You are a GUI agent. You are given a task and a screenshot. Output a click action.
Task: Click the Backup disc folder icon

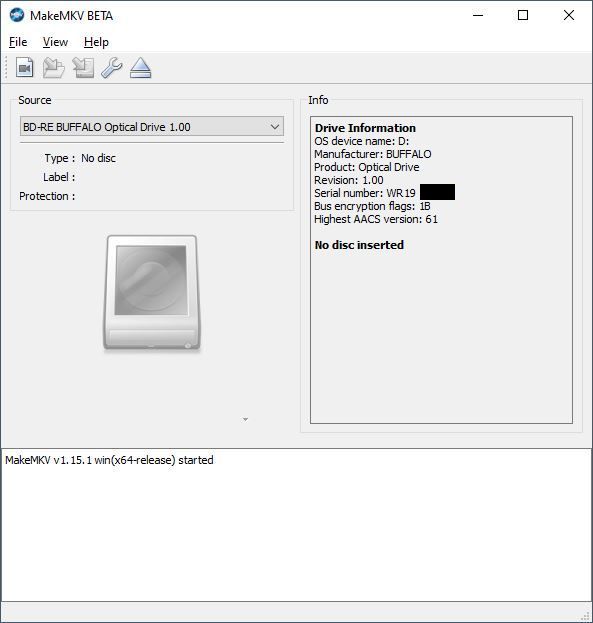(x=54, y=68)
